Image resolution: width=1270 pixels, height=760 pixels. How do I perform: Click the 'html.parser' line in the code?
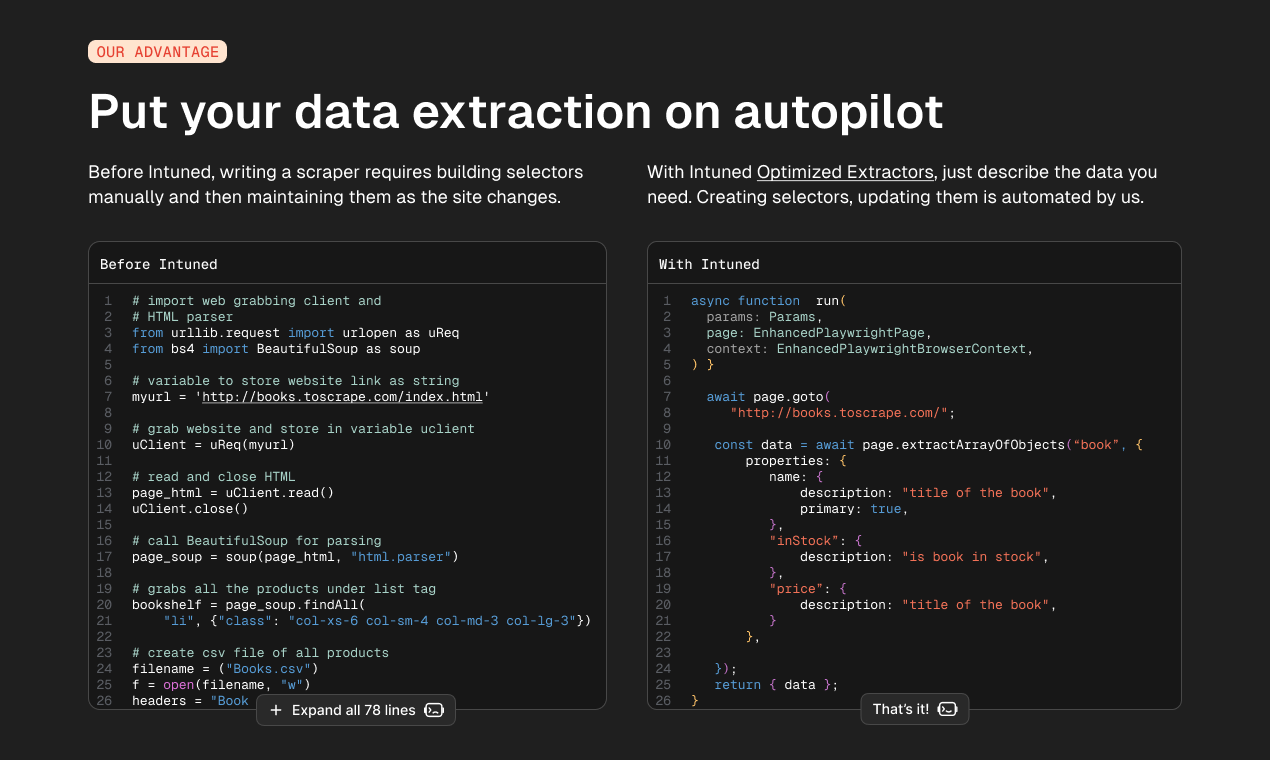click(x=295, y=557)
